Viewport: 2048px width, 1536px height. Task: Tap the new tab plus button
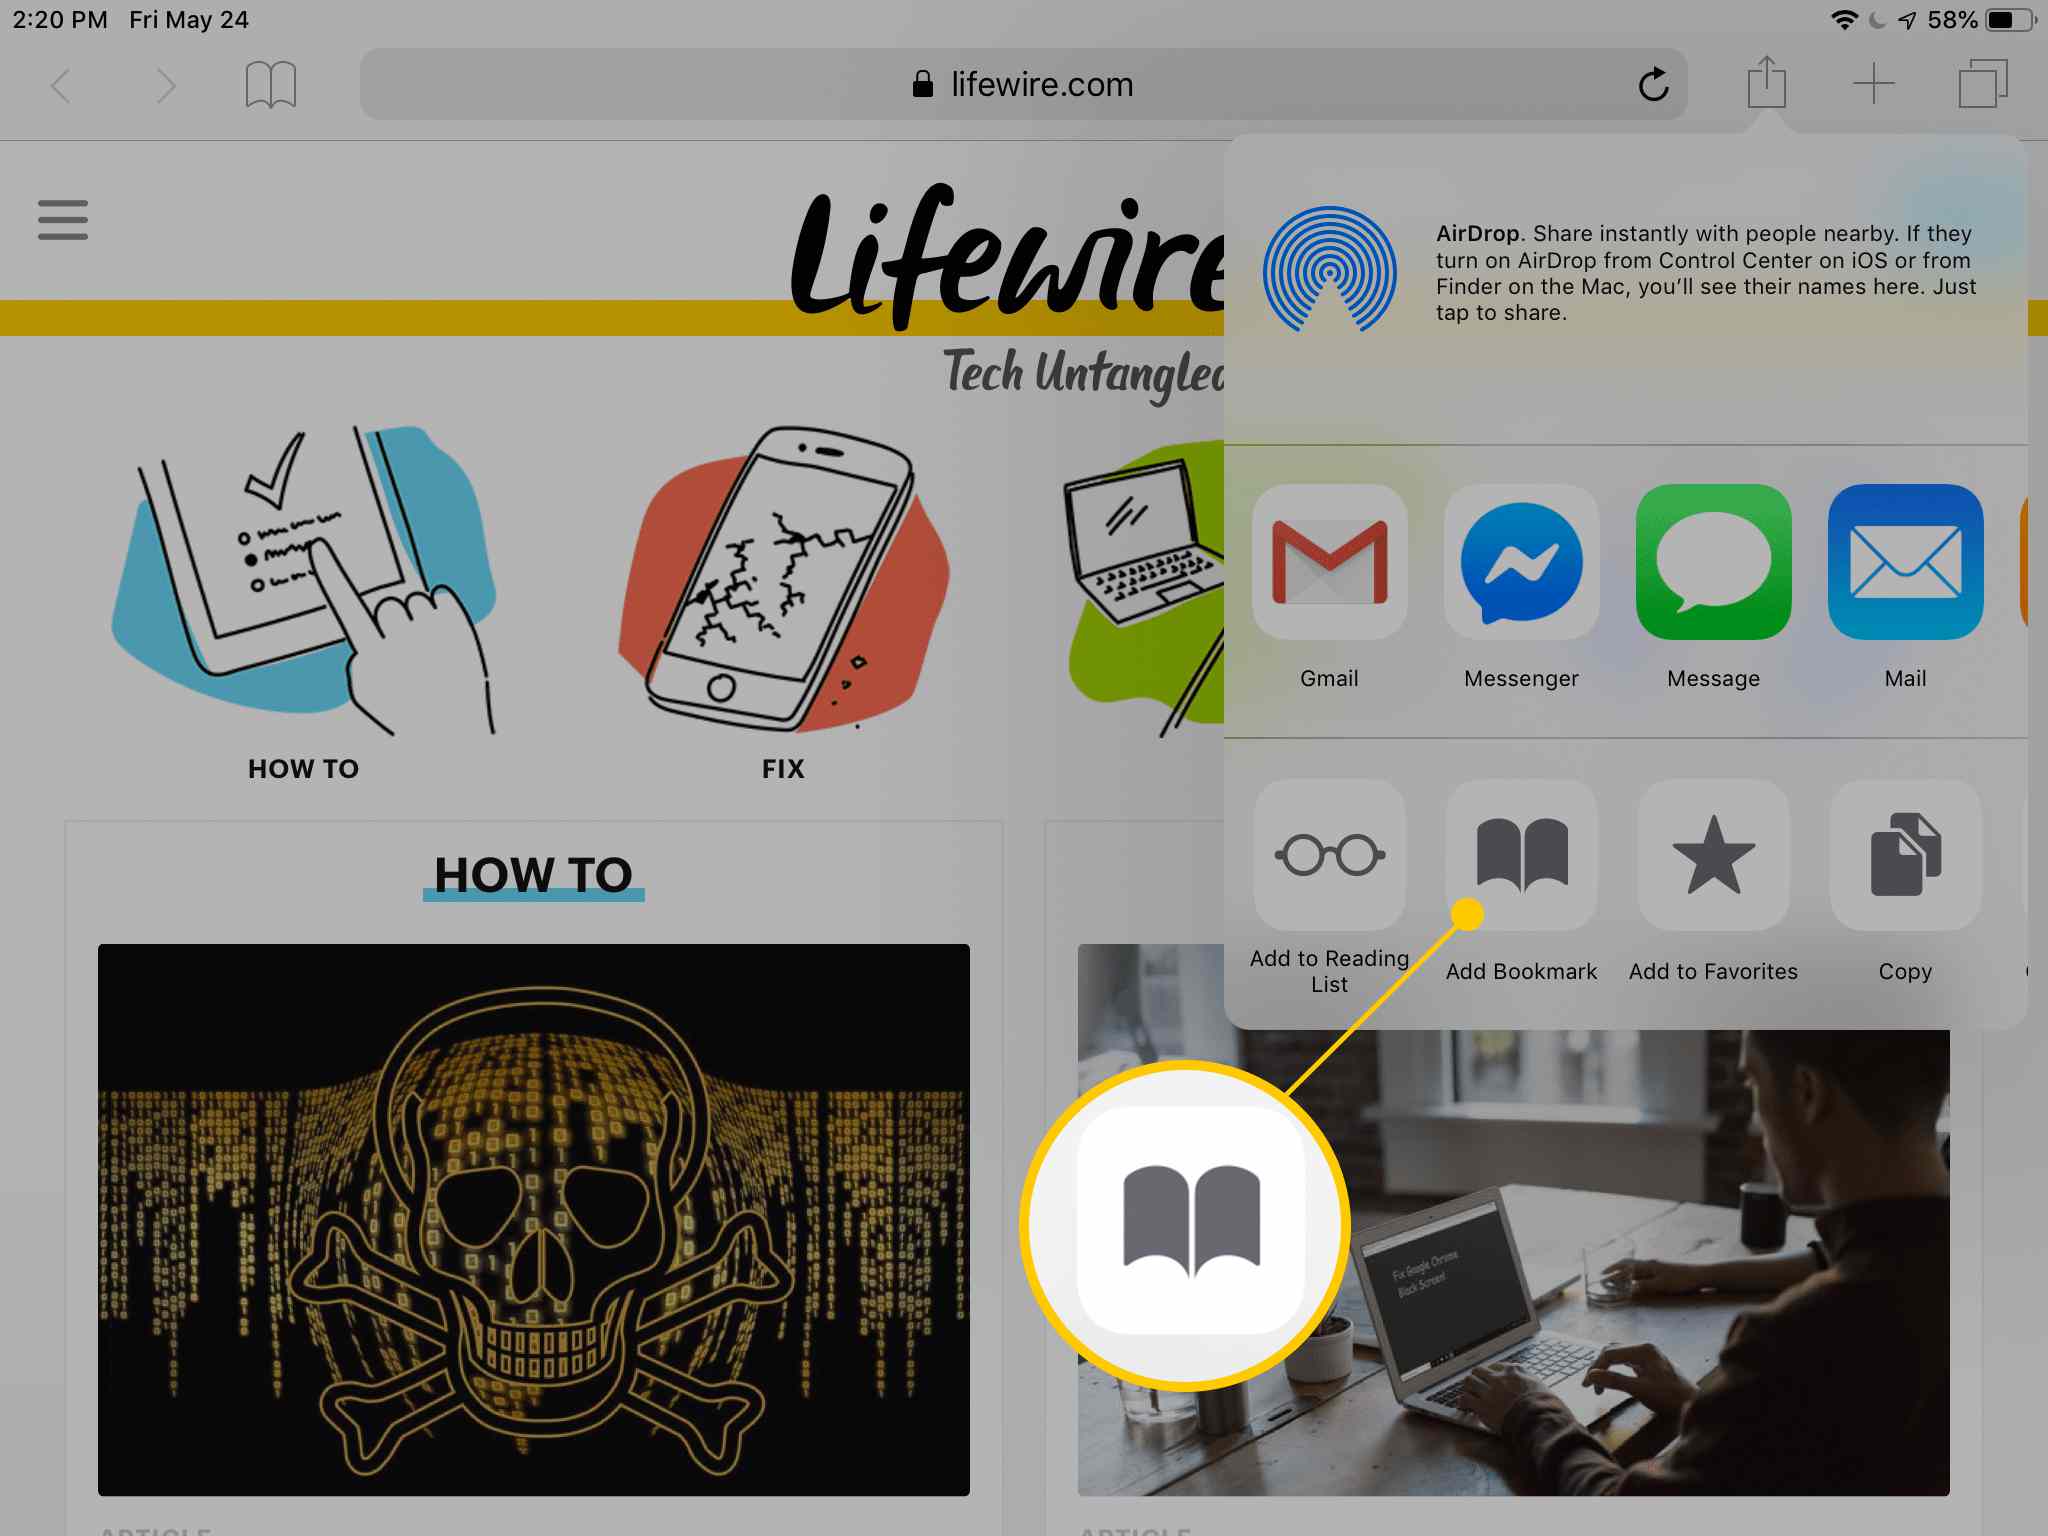[1874, 82]
